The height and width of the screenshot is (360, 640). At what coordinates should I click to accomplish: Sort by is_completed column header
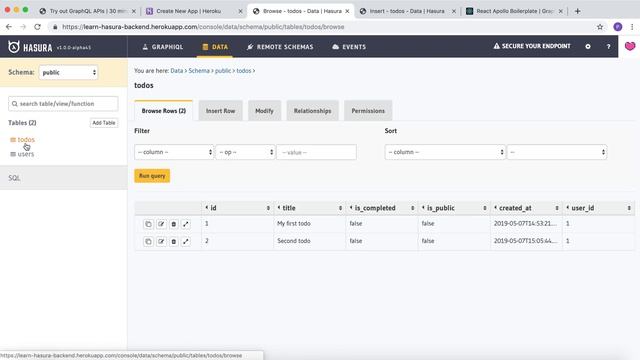[x=382, y=208]
